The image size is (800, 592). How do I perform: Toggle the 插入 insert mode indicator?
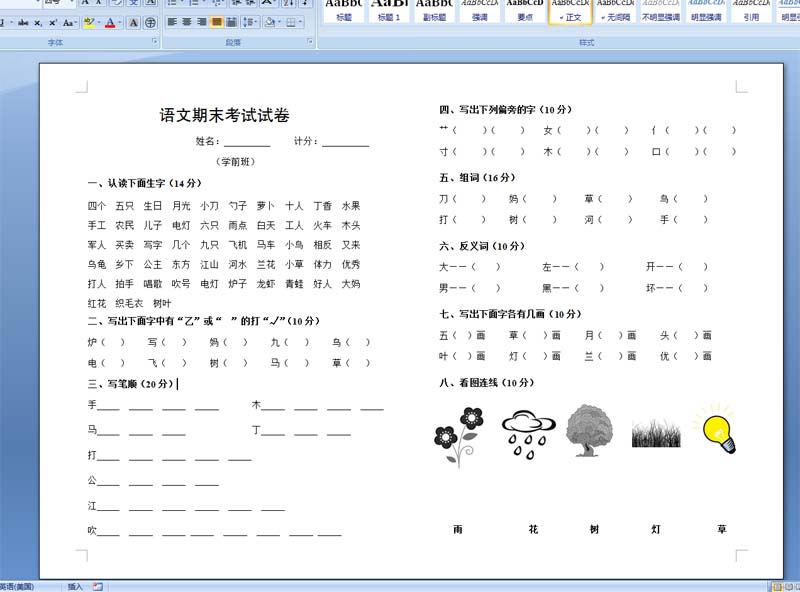click(75, 587)
